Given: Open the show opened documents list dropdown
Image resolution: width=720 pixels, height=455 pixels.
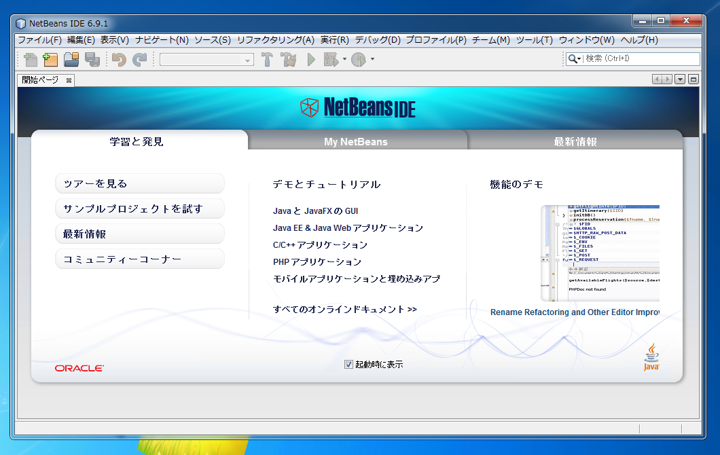Looking at the screenshot, I should click(x=680, y=79).
